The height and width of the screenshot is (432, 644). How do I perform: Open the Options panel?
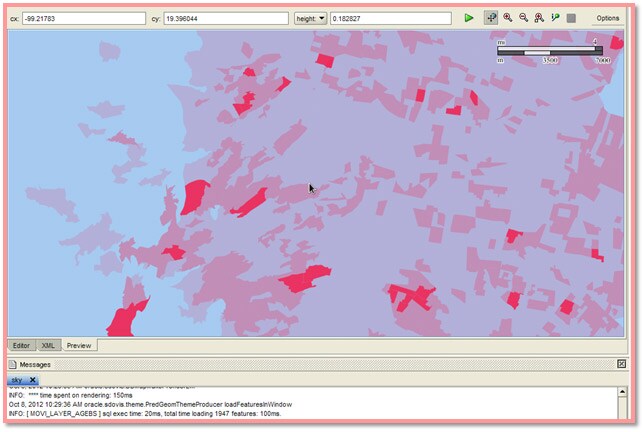(607, 18)
